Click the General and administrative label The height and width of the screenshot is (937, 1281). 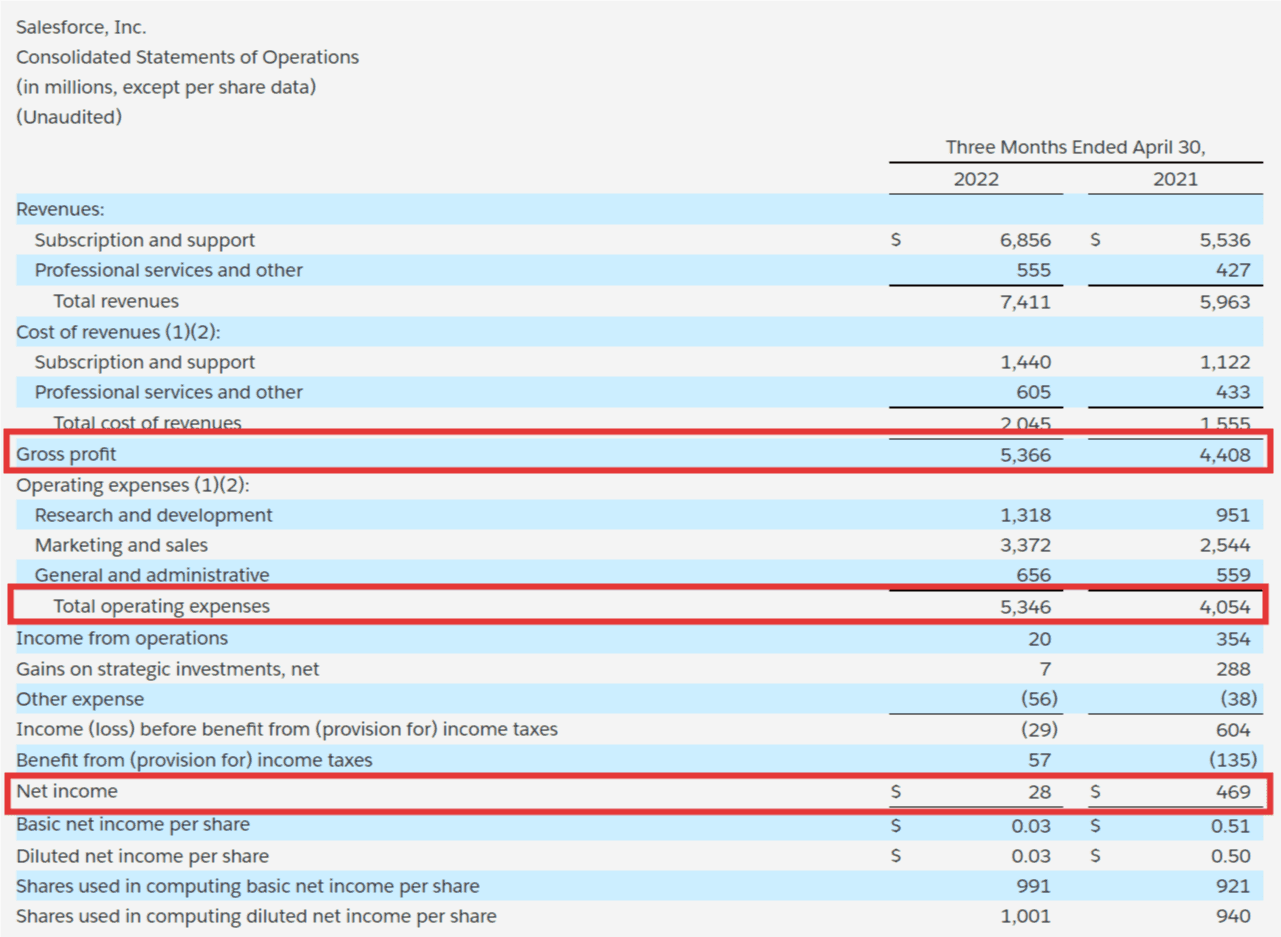pyautogui.click(x=151, y=575)
